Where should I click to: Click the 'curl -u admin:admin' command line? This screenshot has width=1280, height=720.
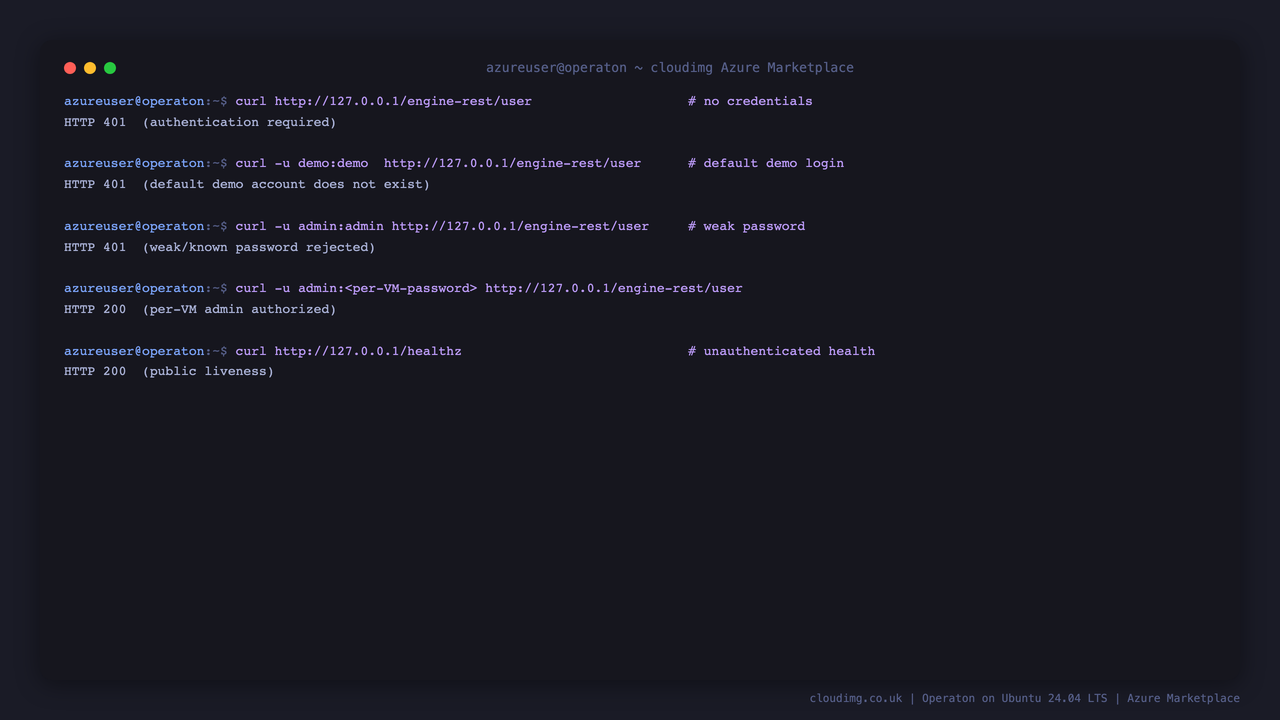[442, 226]
